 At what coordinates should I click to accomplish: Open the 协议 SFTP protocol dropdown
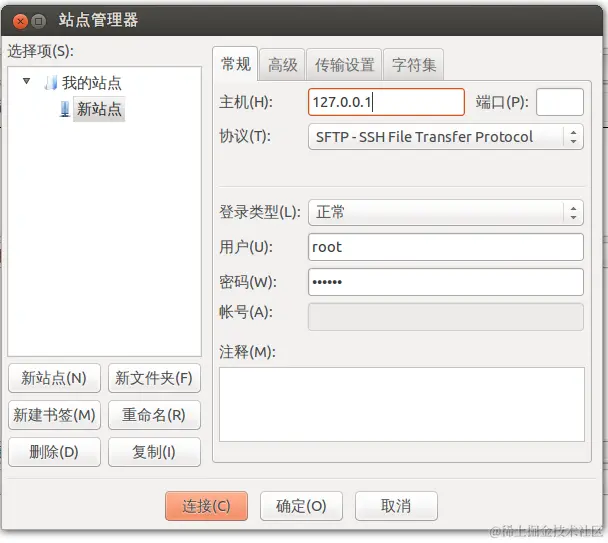click(446, 137)
